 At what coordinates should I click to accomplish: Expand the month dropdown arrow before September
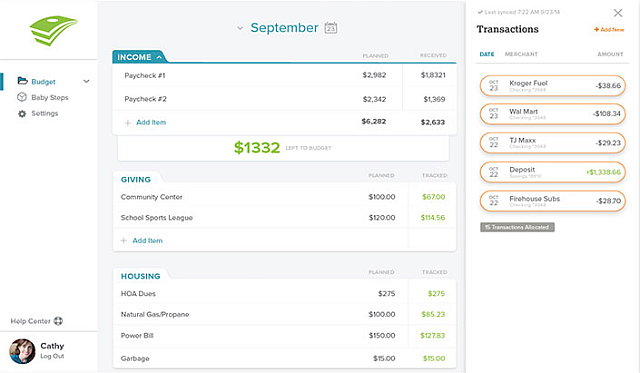(x=240, y=28)
